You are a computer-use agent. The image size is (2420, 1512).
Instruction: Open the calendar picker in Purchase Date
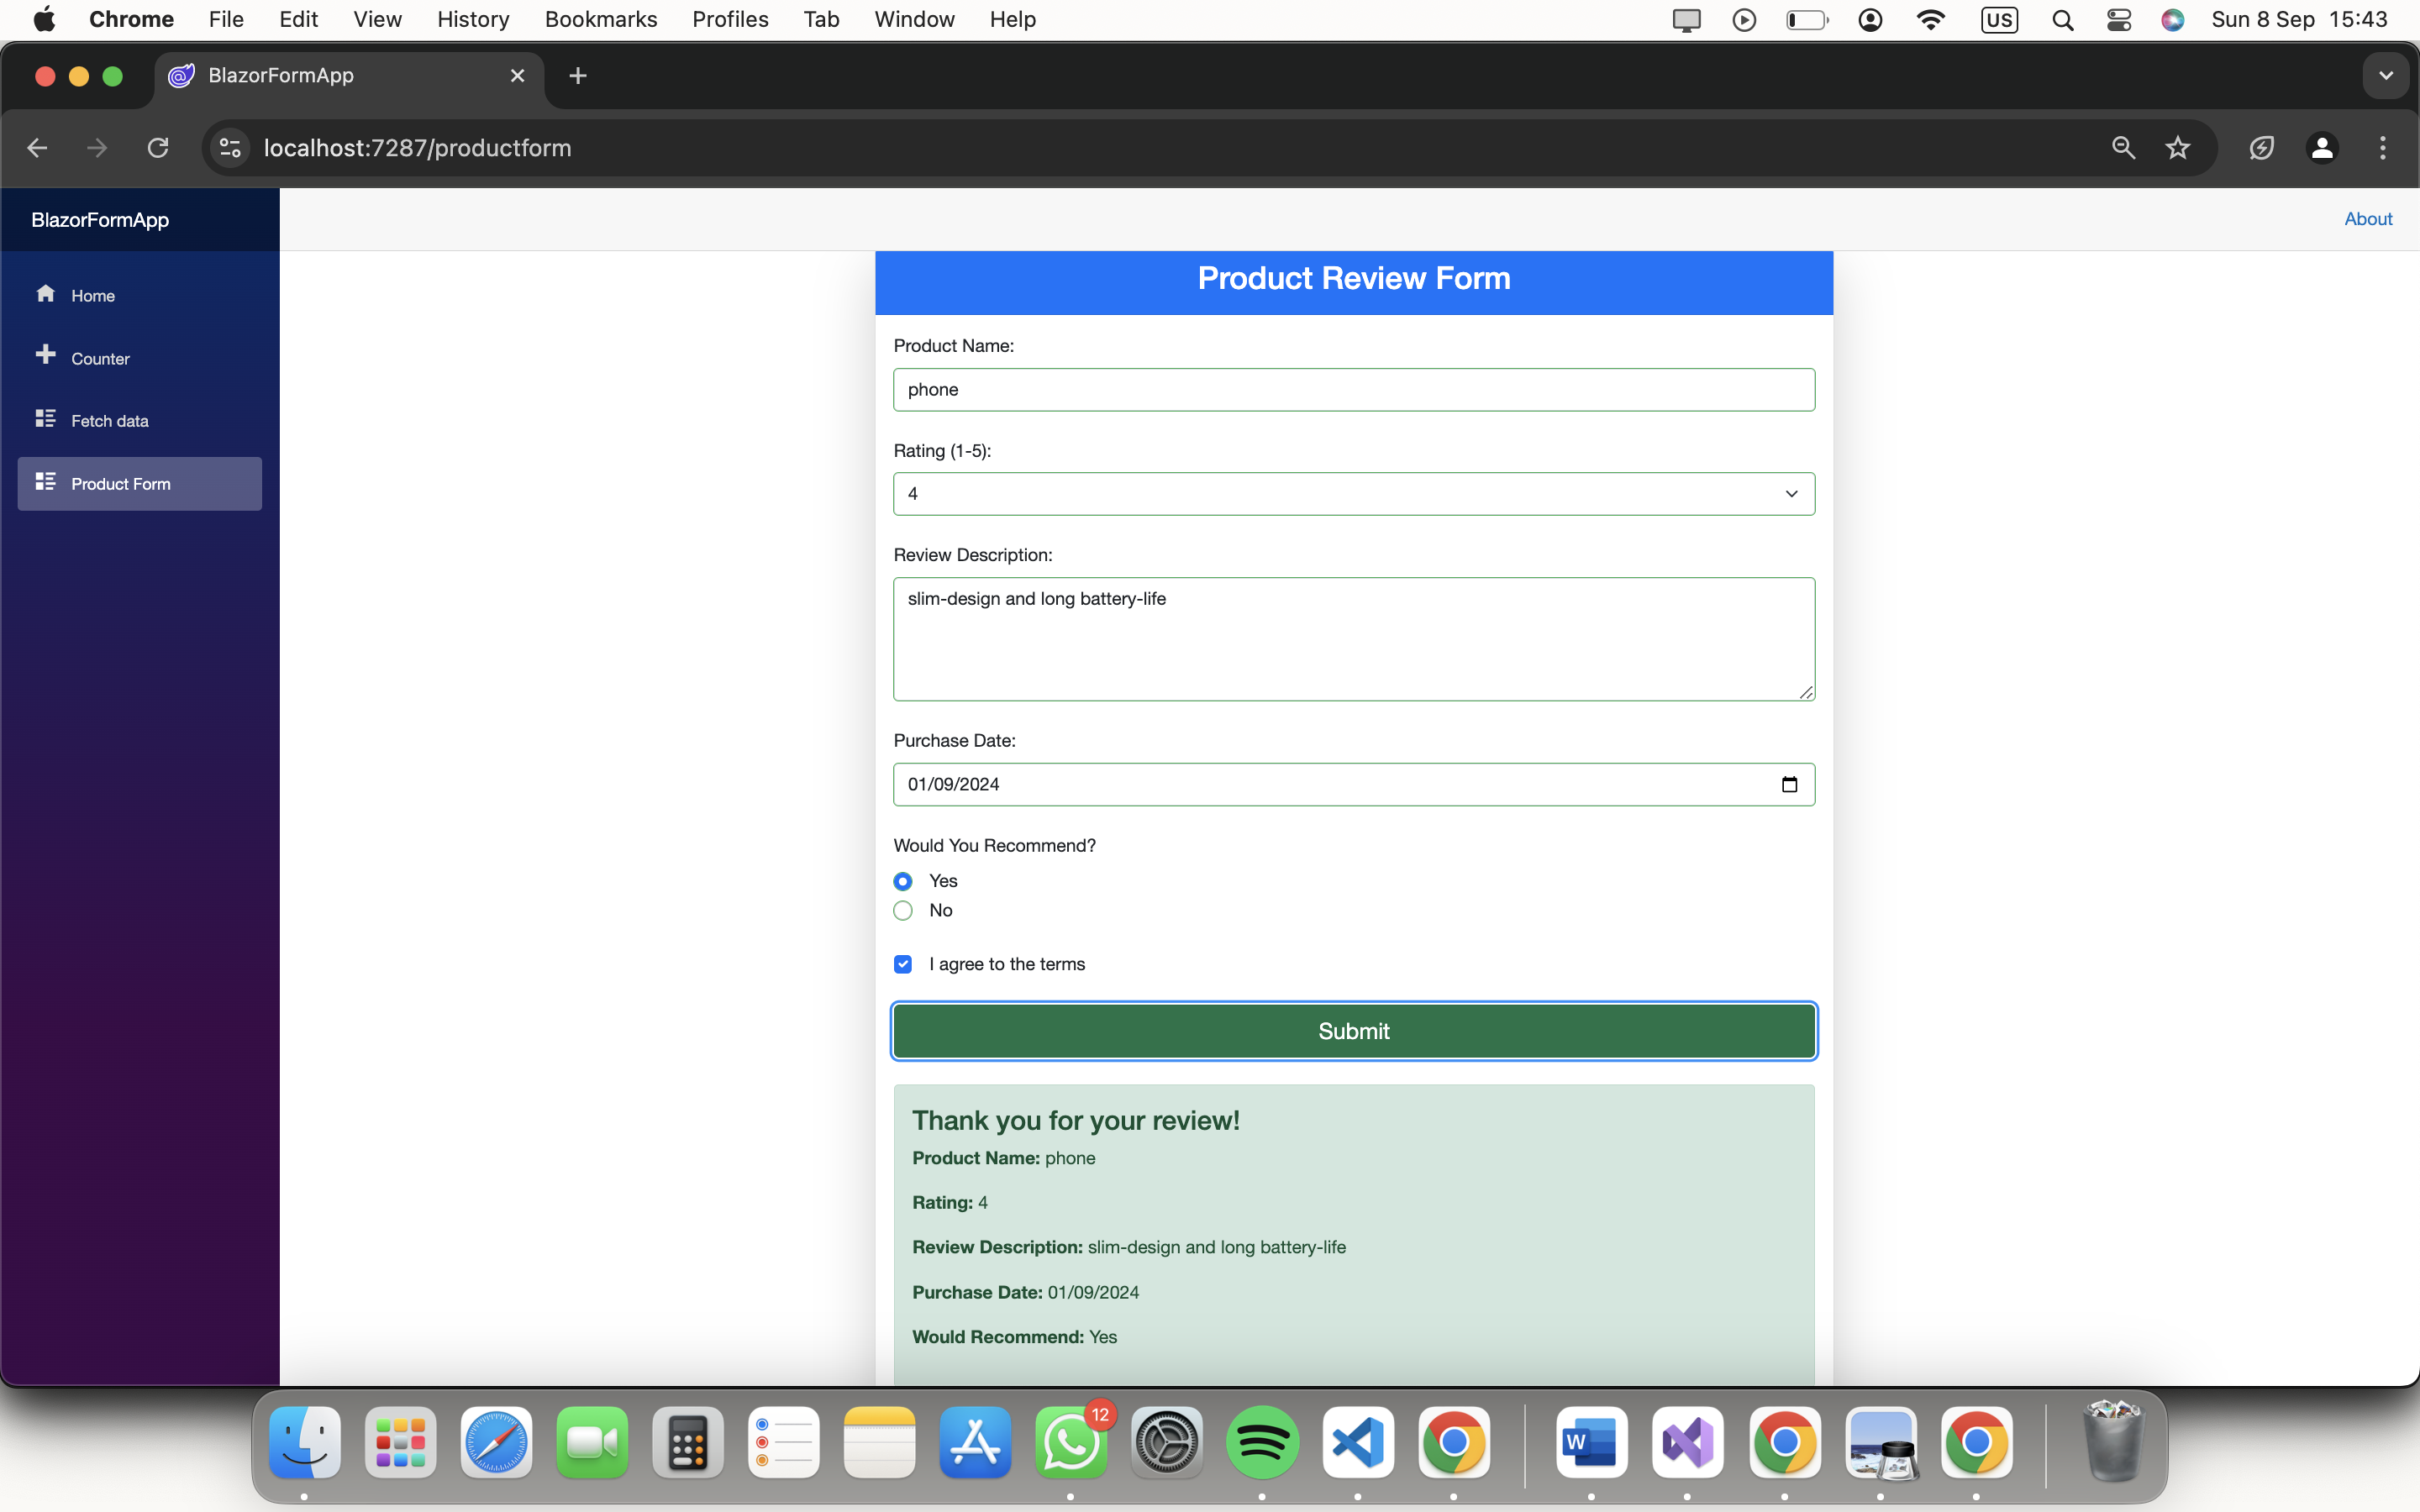1789,785
